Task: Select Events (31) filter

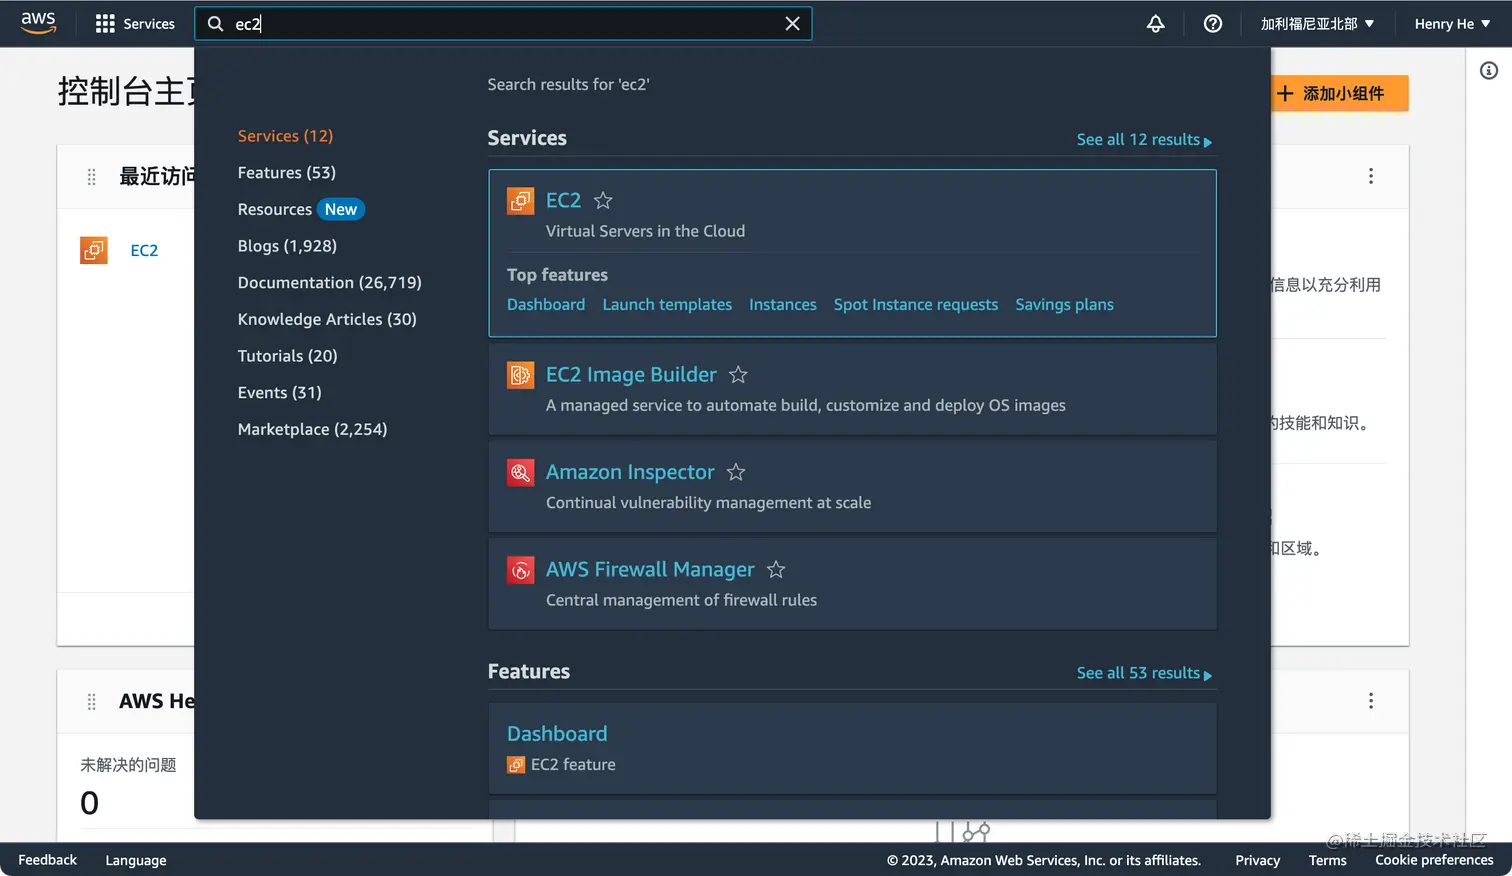Action: (x=280, y=392)
